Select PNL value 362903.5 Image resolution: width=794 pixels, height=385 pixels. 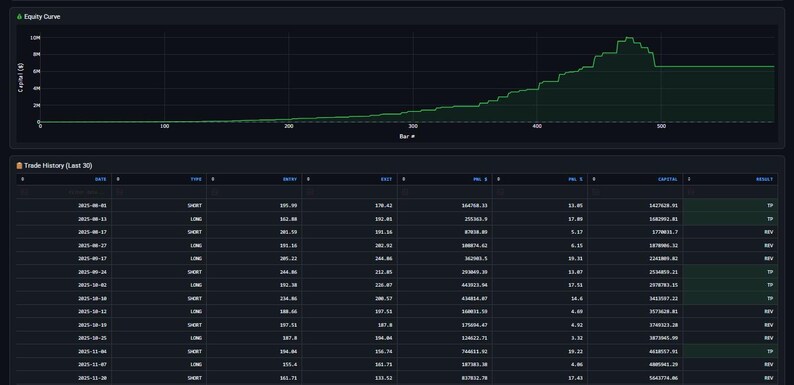tap(475, 258)
